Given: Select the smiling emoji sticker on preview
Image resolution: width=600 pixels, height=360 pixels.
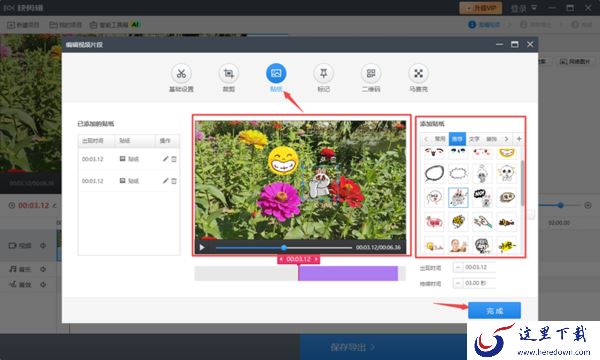Looking at the screenshot, I should coord(283,160).
